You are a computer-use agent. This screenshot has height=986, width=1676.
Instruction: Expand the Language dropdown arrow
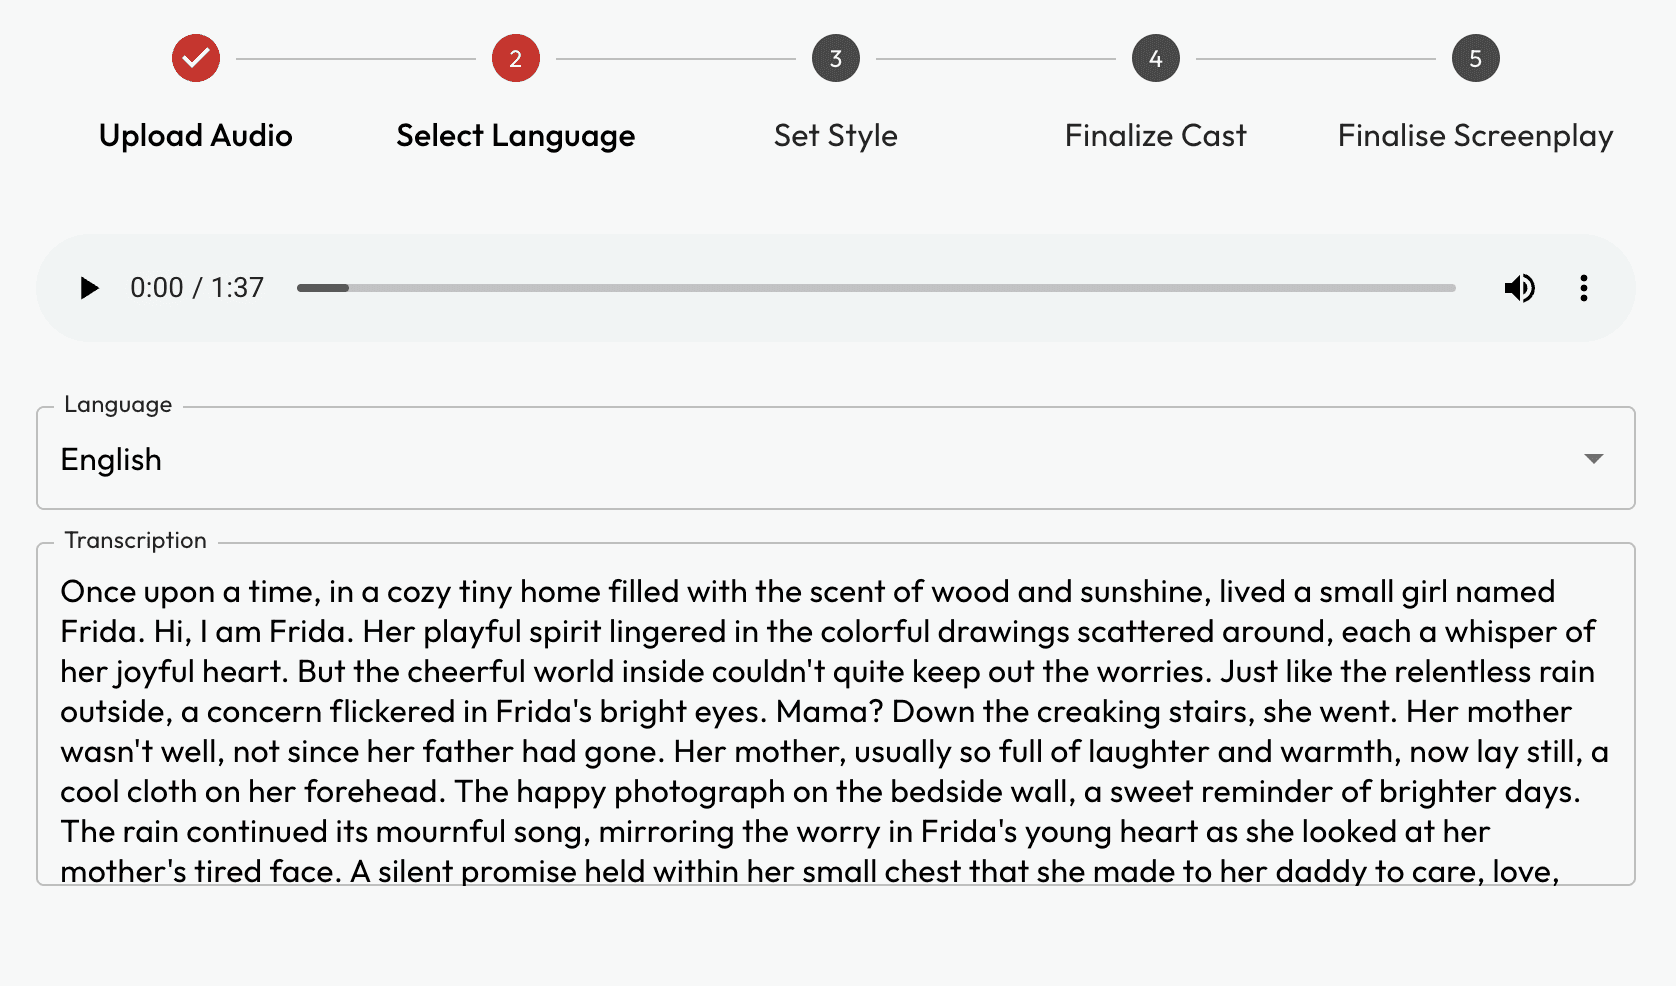1594,459
